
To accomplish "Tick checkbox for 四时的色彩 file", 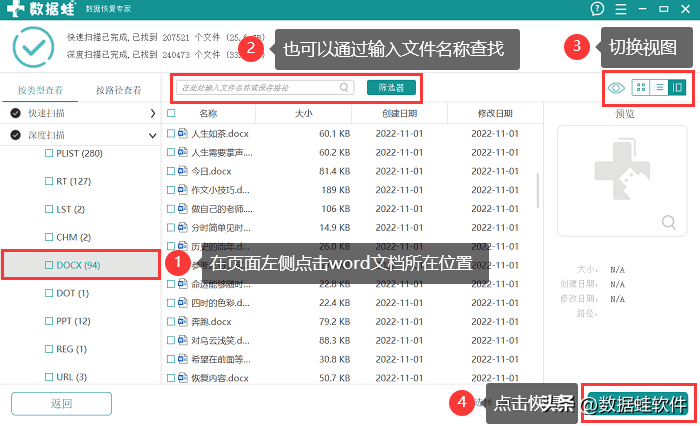I will (x=171, y=302).
